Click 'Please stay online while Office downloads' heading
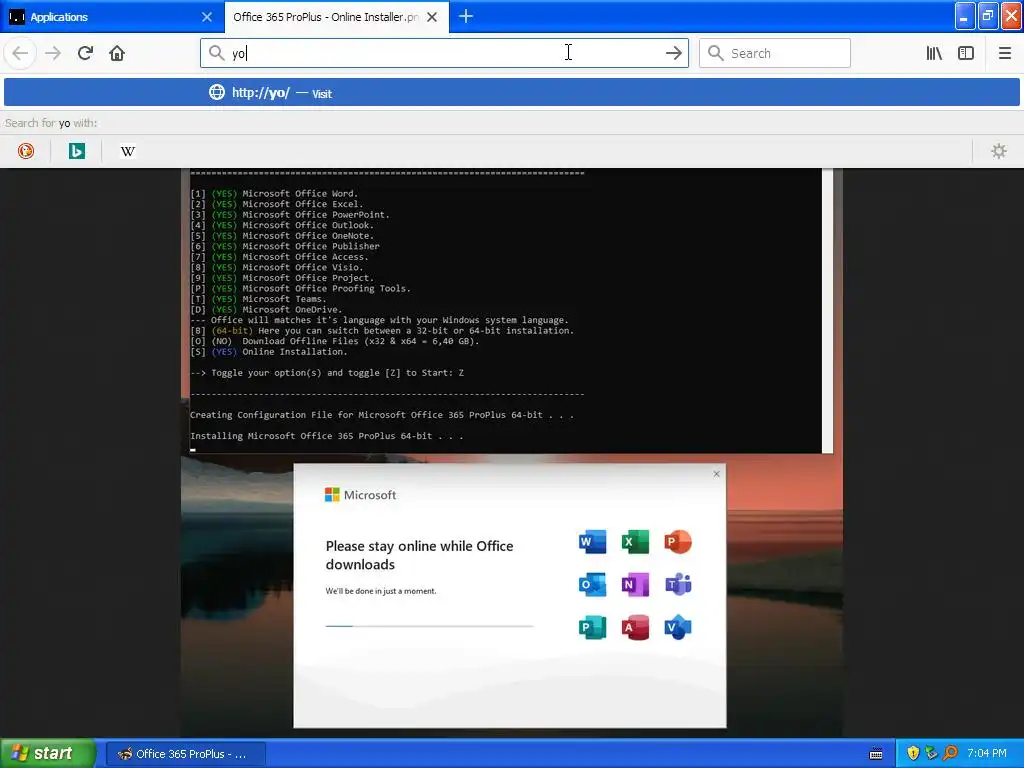 click(419, 555)
